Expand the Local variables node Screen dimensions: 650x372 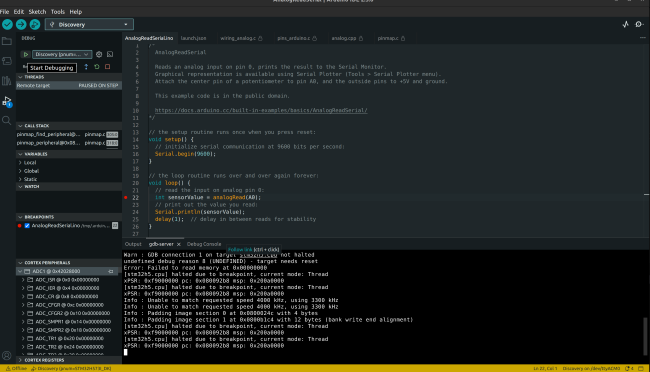point(20,163)
